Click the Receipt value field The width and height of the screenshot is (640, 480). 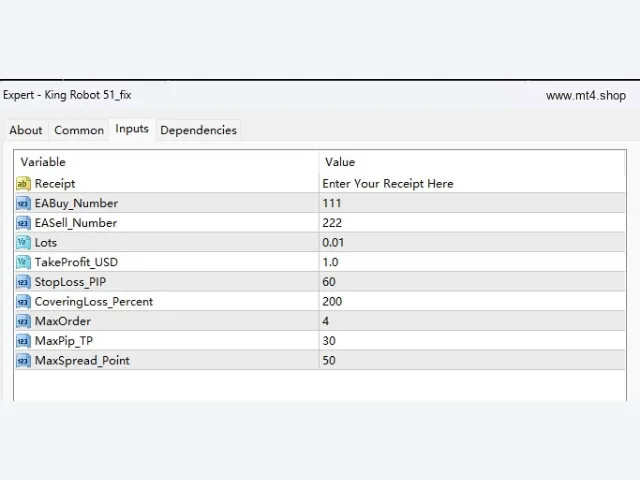pos(472,184)
